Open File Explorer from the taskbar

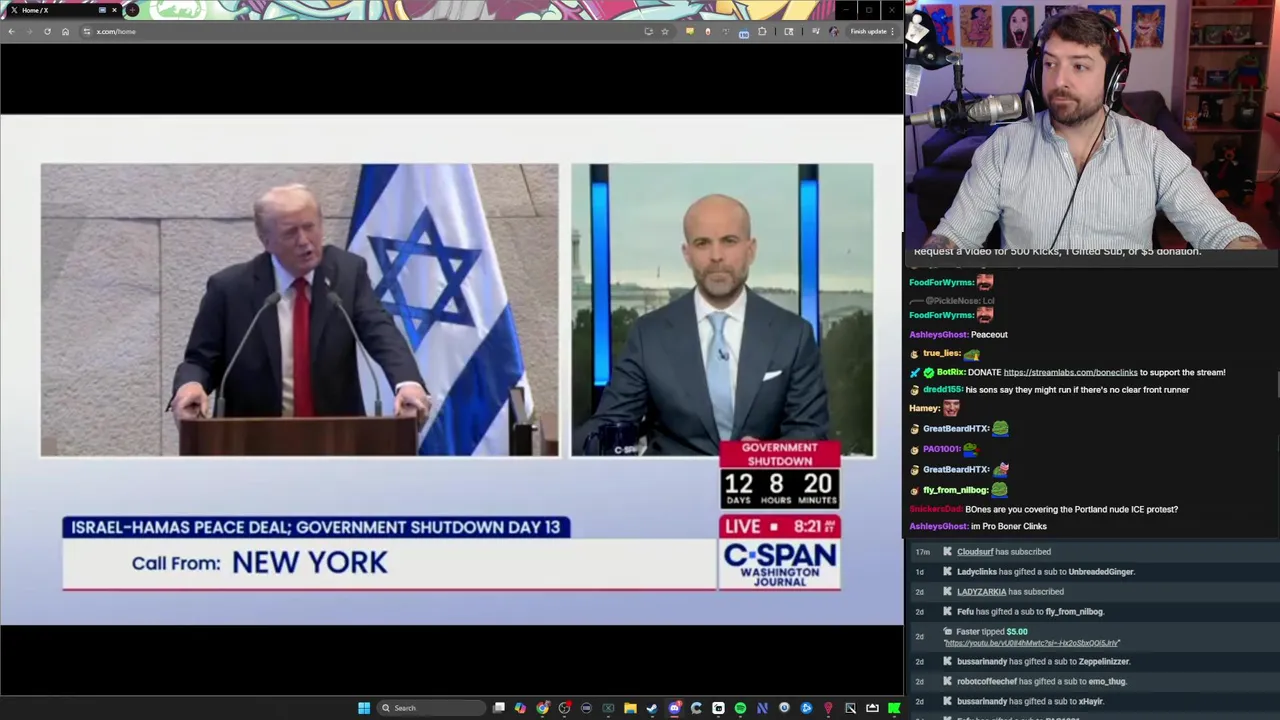coord(630,708)
